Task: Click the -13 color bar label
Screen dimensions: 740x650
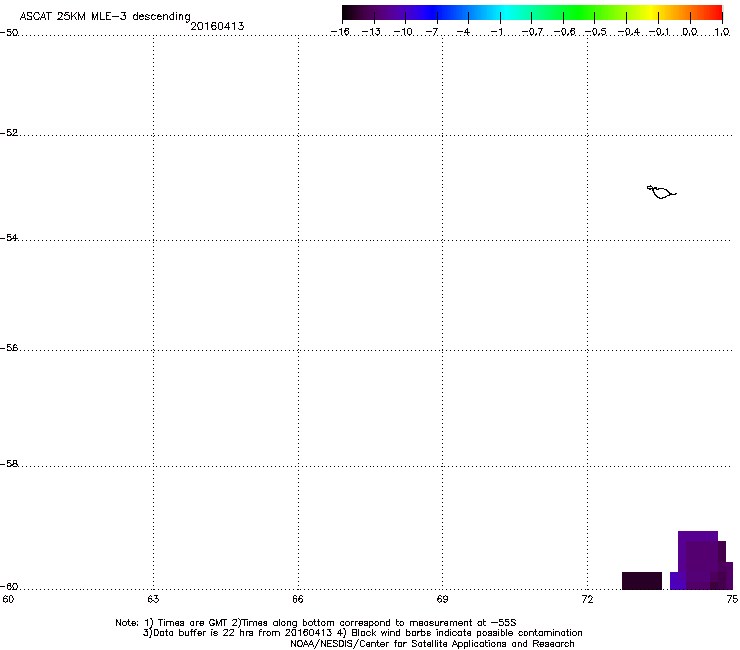Action: [x=371, y=32]
